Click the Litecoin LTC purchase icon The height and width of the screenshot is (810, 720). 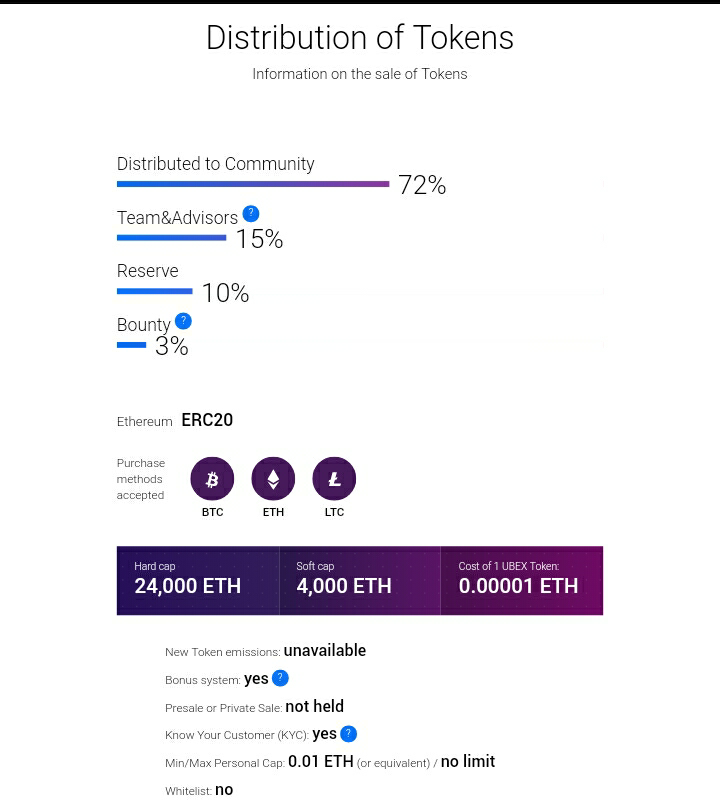[x=334, y=479]
